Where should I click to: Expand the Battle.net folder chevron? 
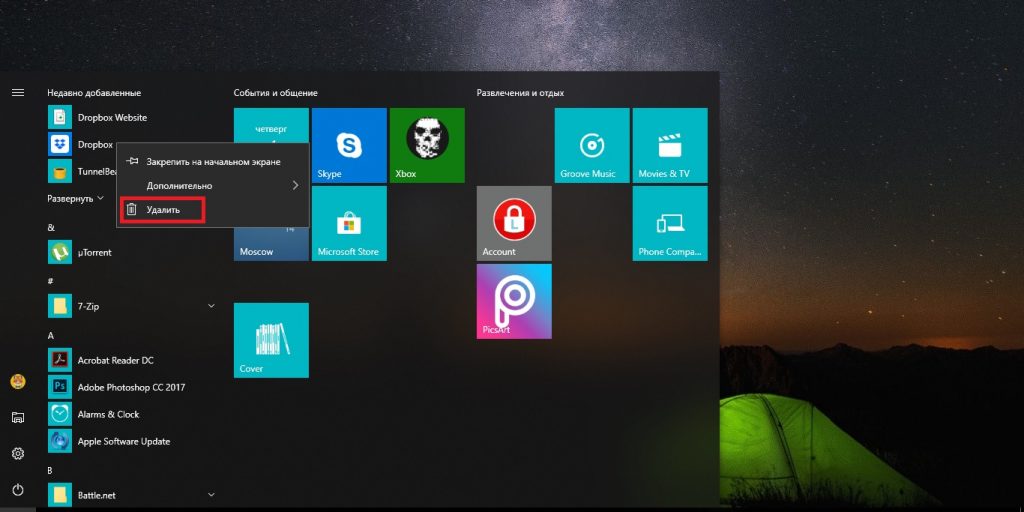[211, 495]
